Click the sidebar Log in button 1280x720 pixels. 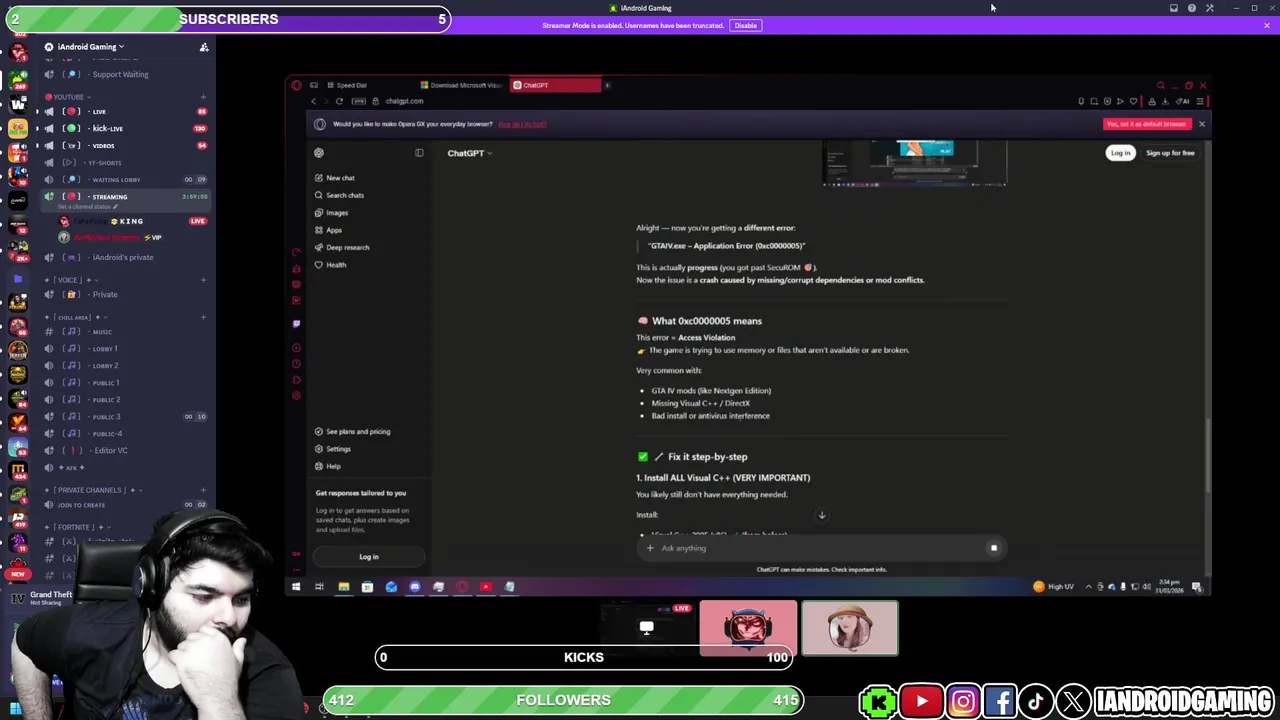369,557
